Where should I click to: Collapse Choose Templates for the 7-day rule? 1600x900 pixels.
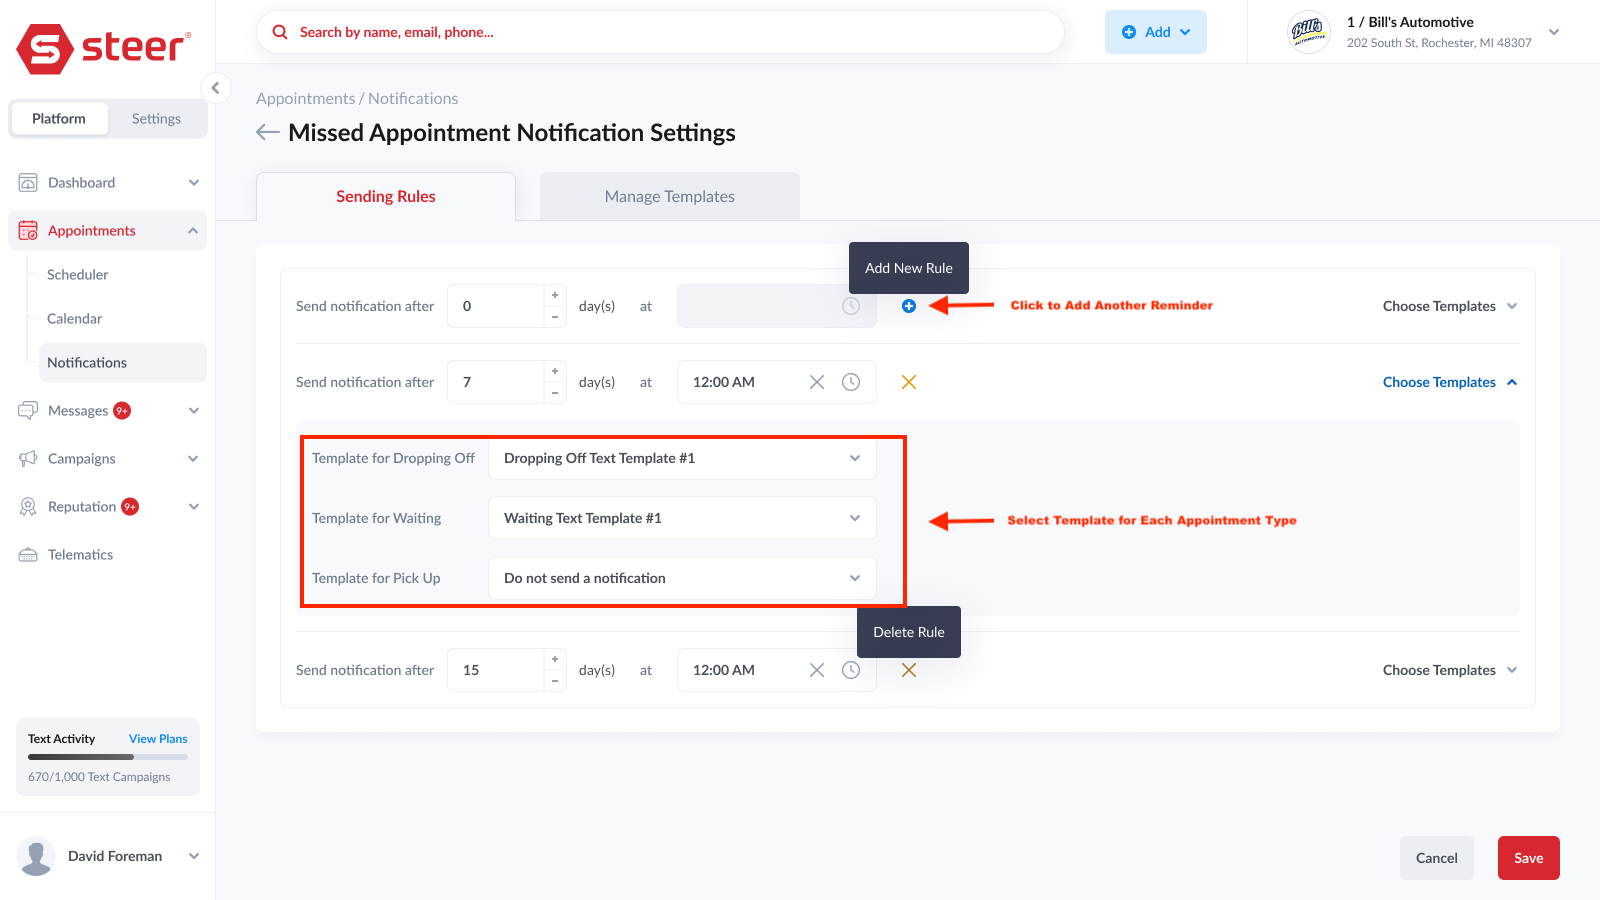point(1449,381)
